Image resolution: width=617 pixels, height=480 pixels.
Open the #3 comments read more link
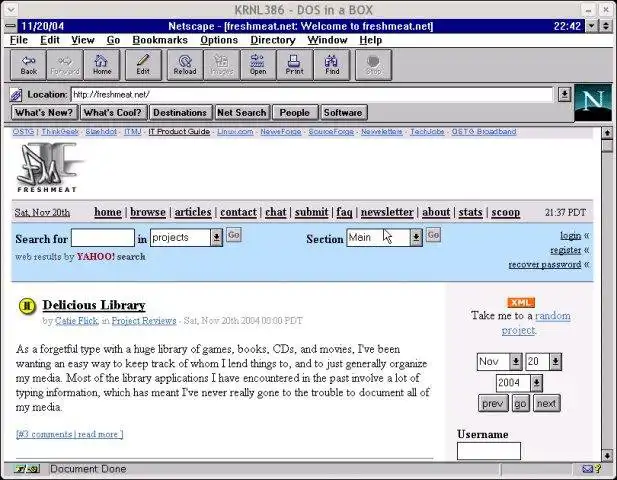point(70,434)
